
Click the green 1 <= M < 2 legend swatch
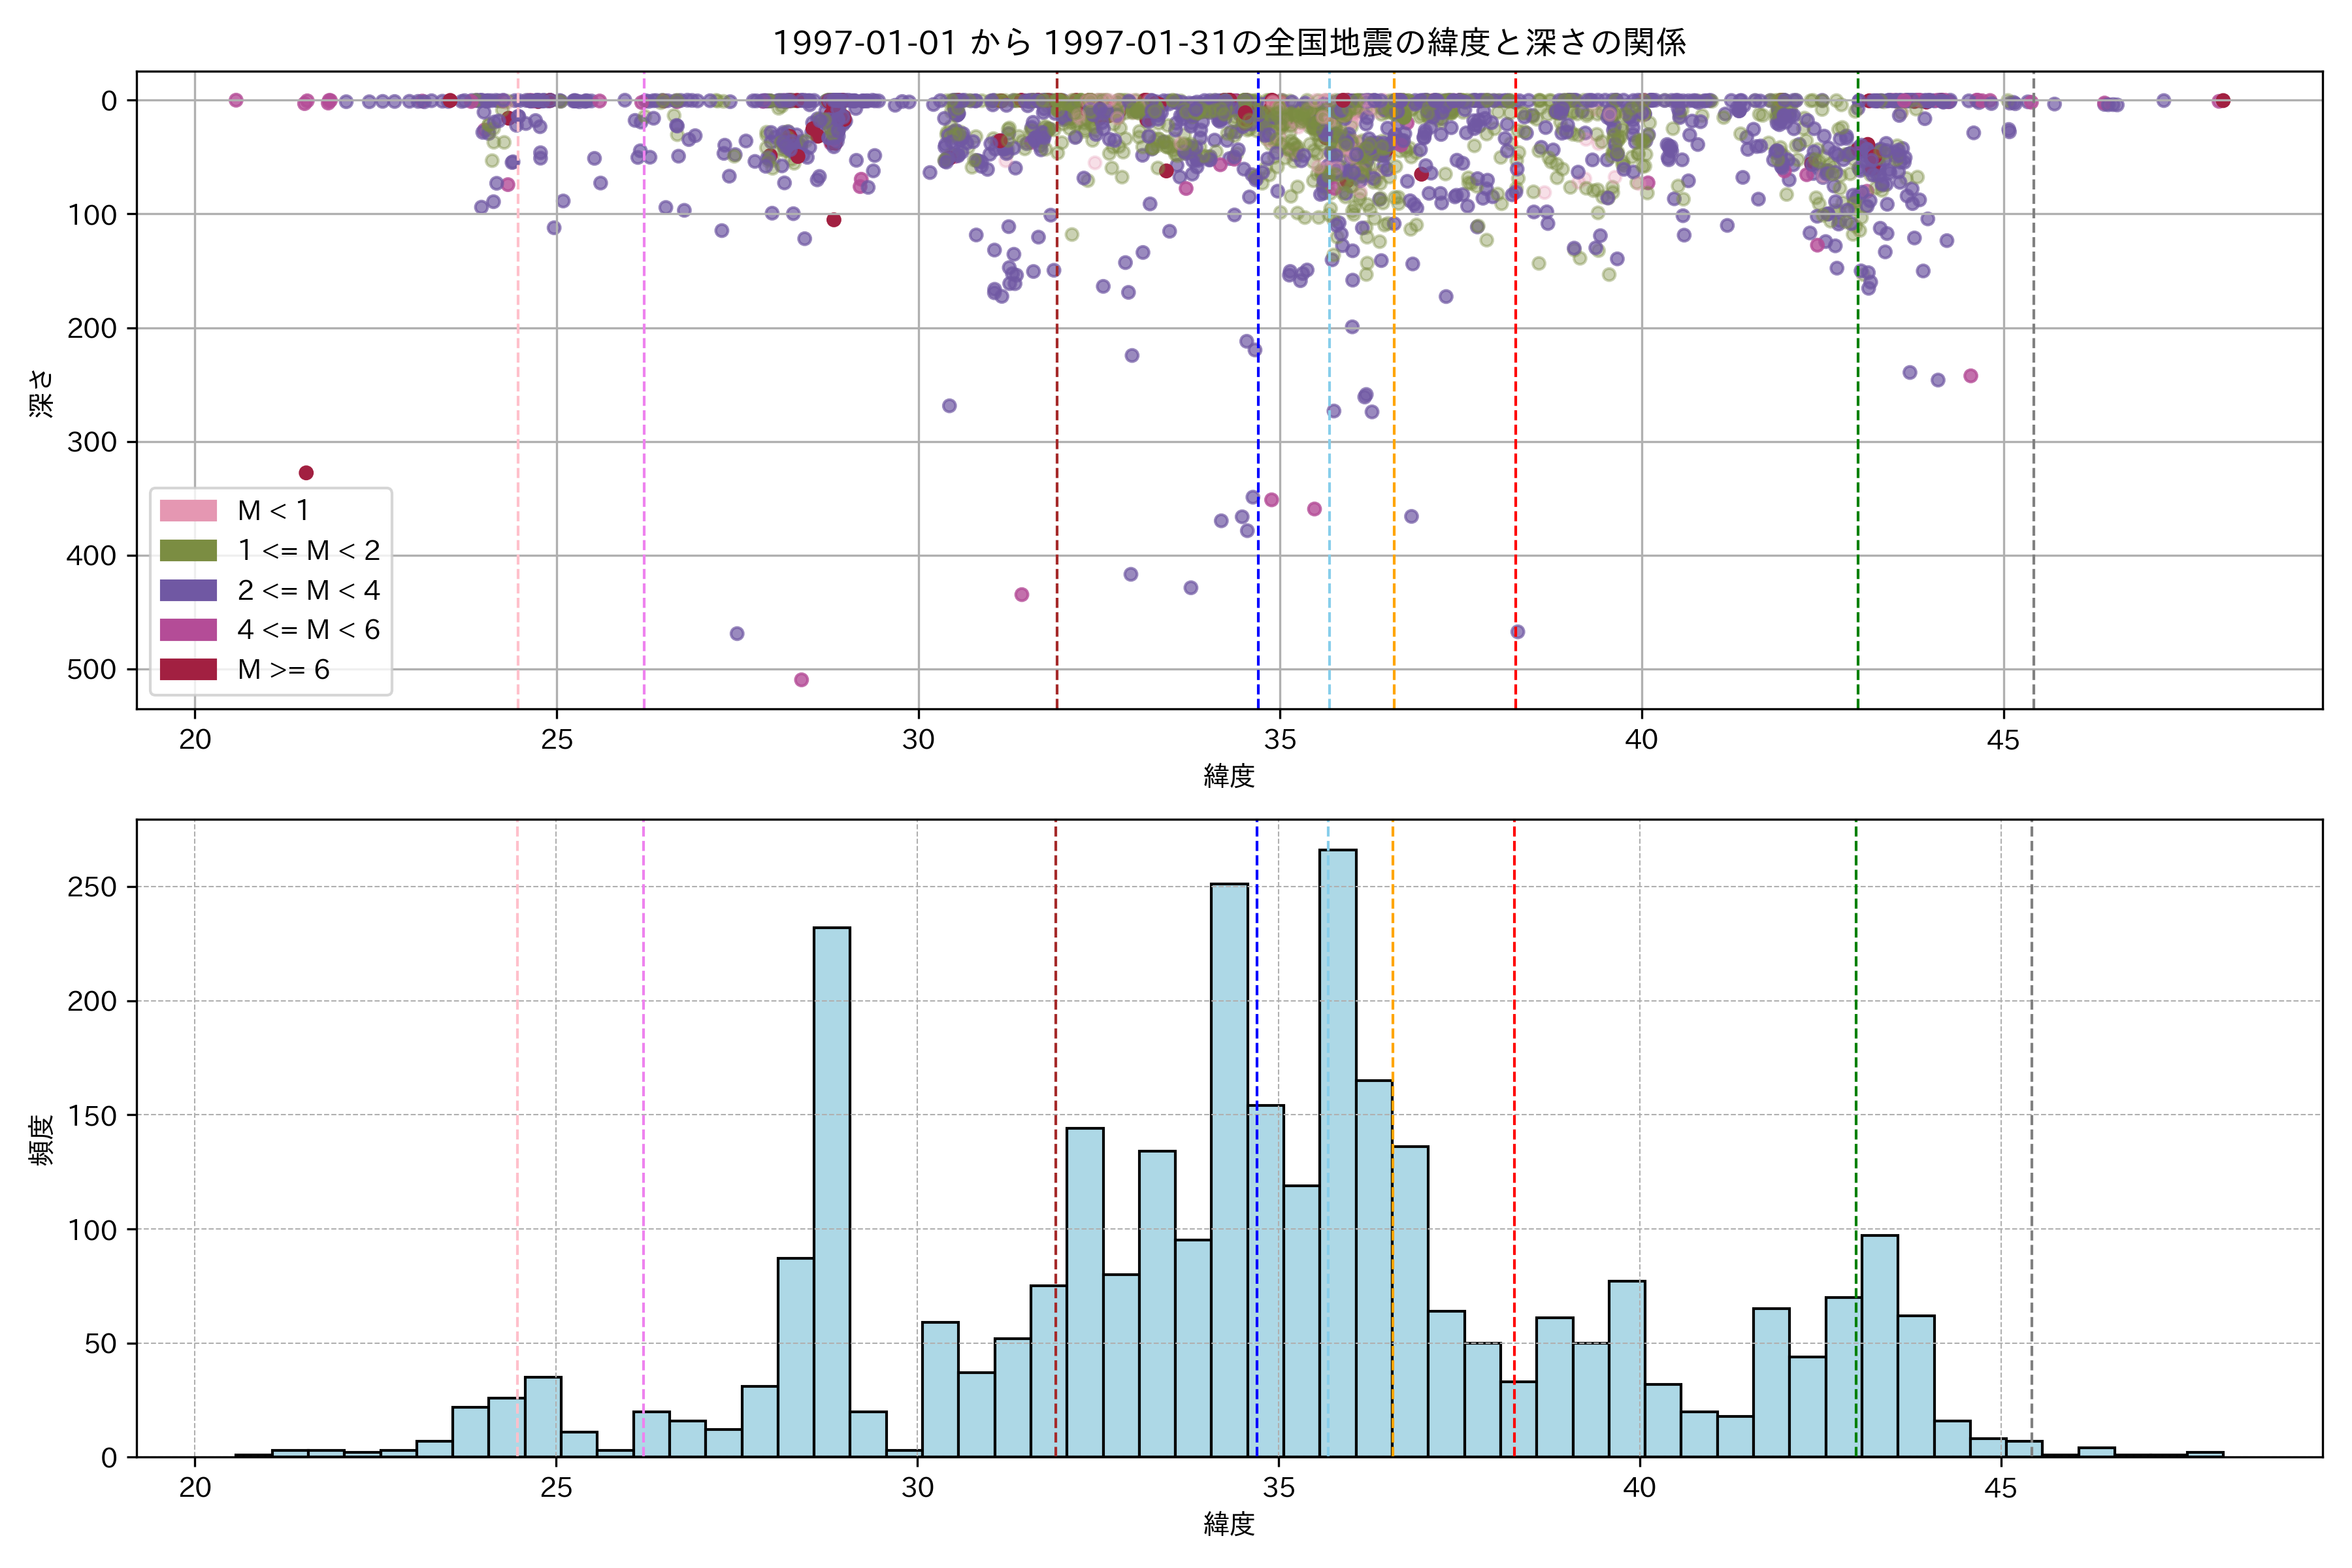point(188,551)
